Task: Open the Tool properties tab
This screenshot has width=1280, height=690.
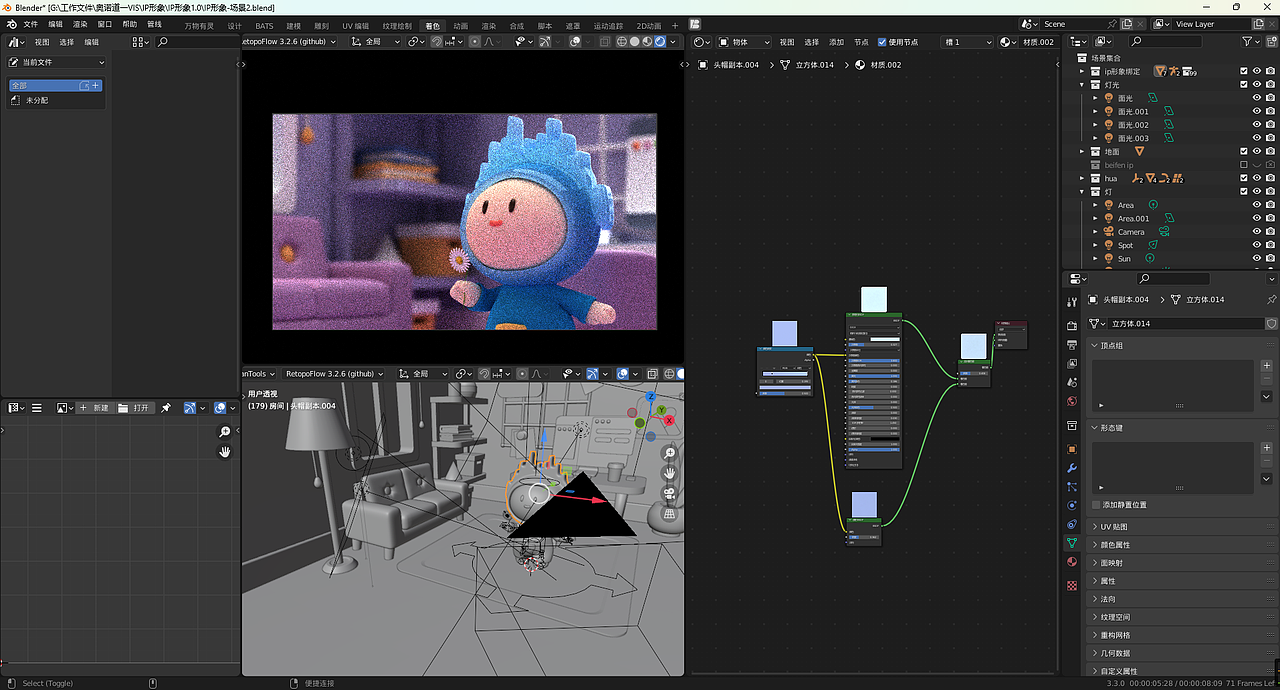Action: (1072, 302)
